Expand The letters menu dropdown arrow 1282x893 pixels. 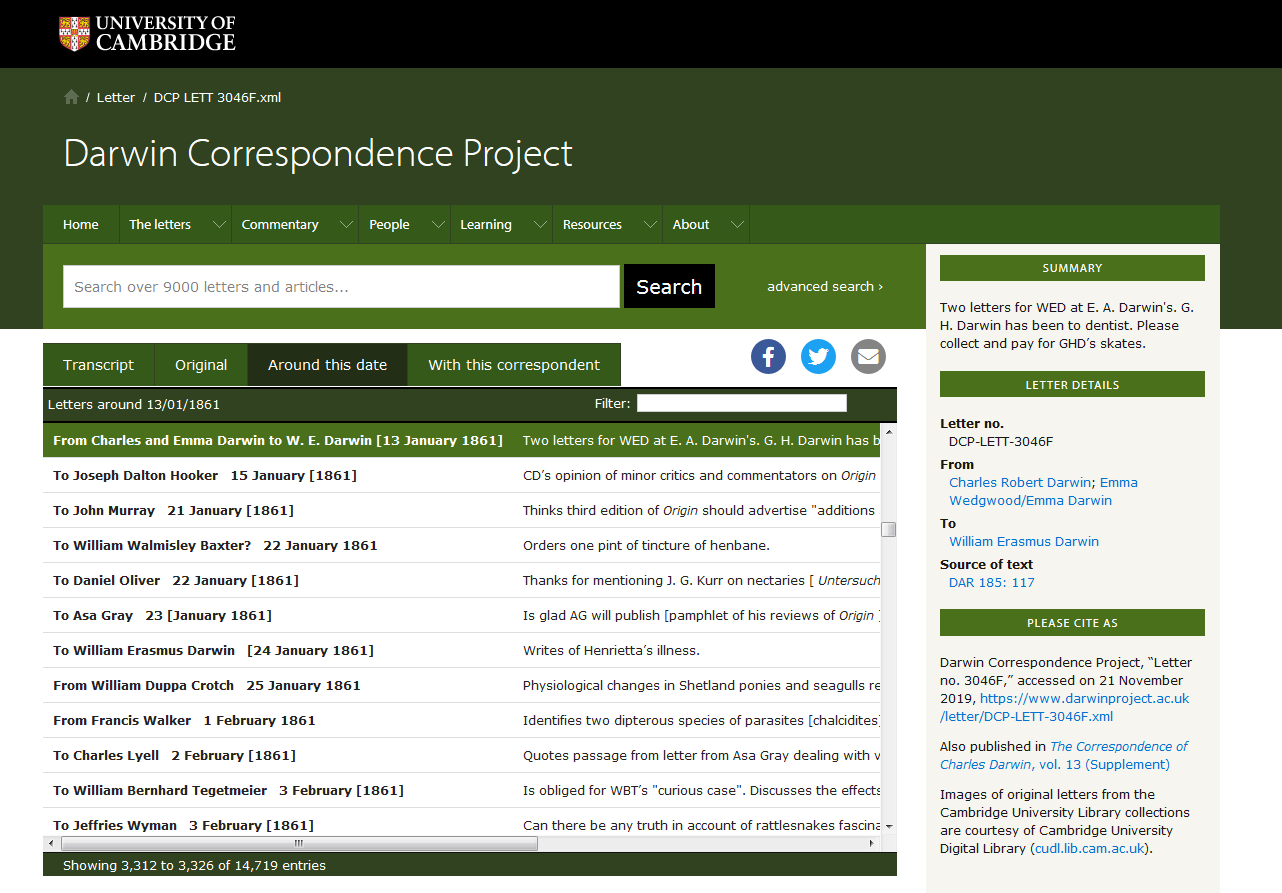click(x=219, y=225)
